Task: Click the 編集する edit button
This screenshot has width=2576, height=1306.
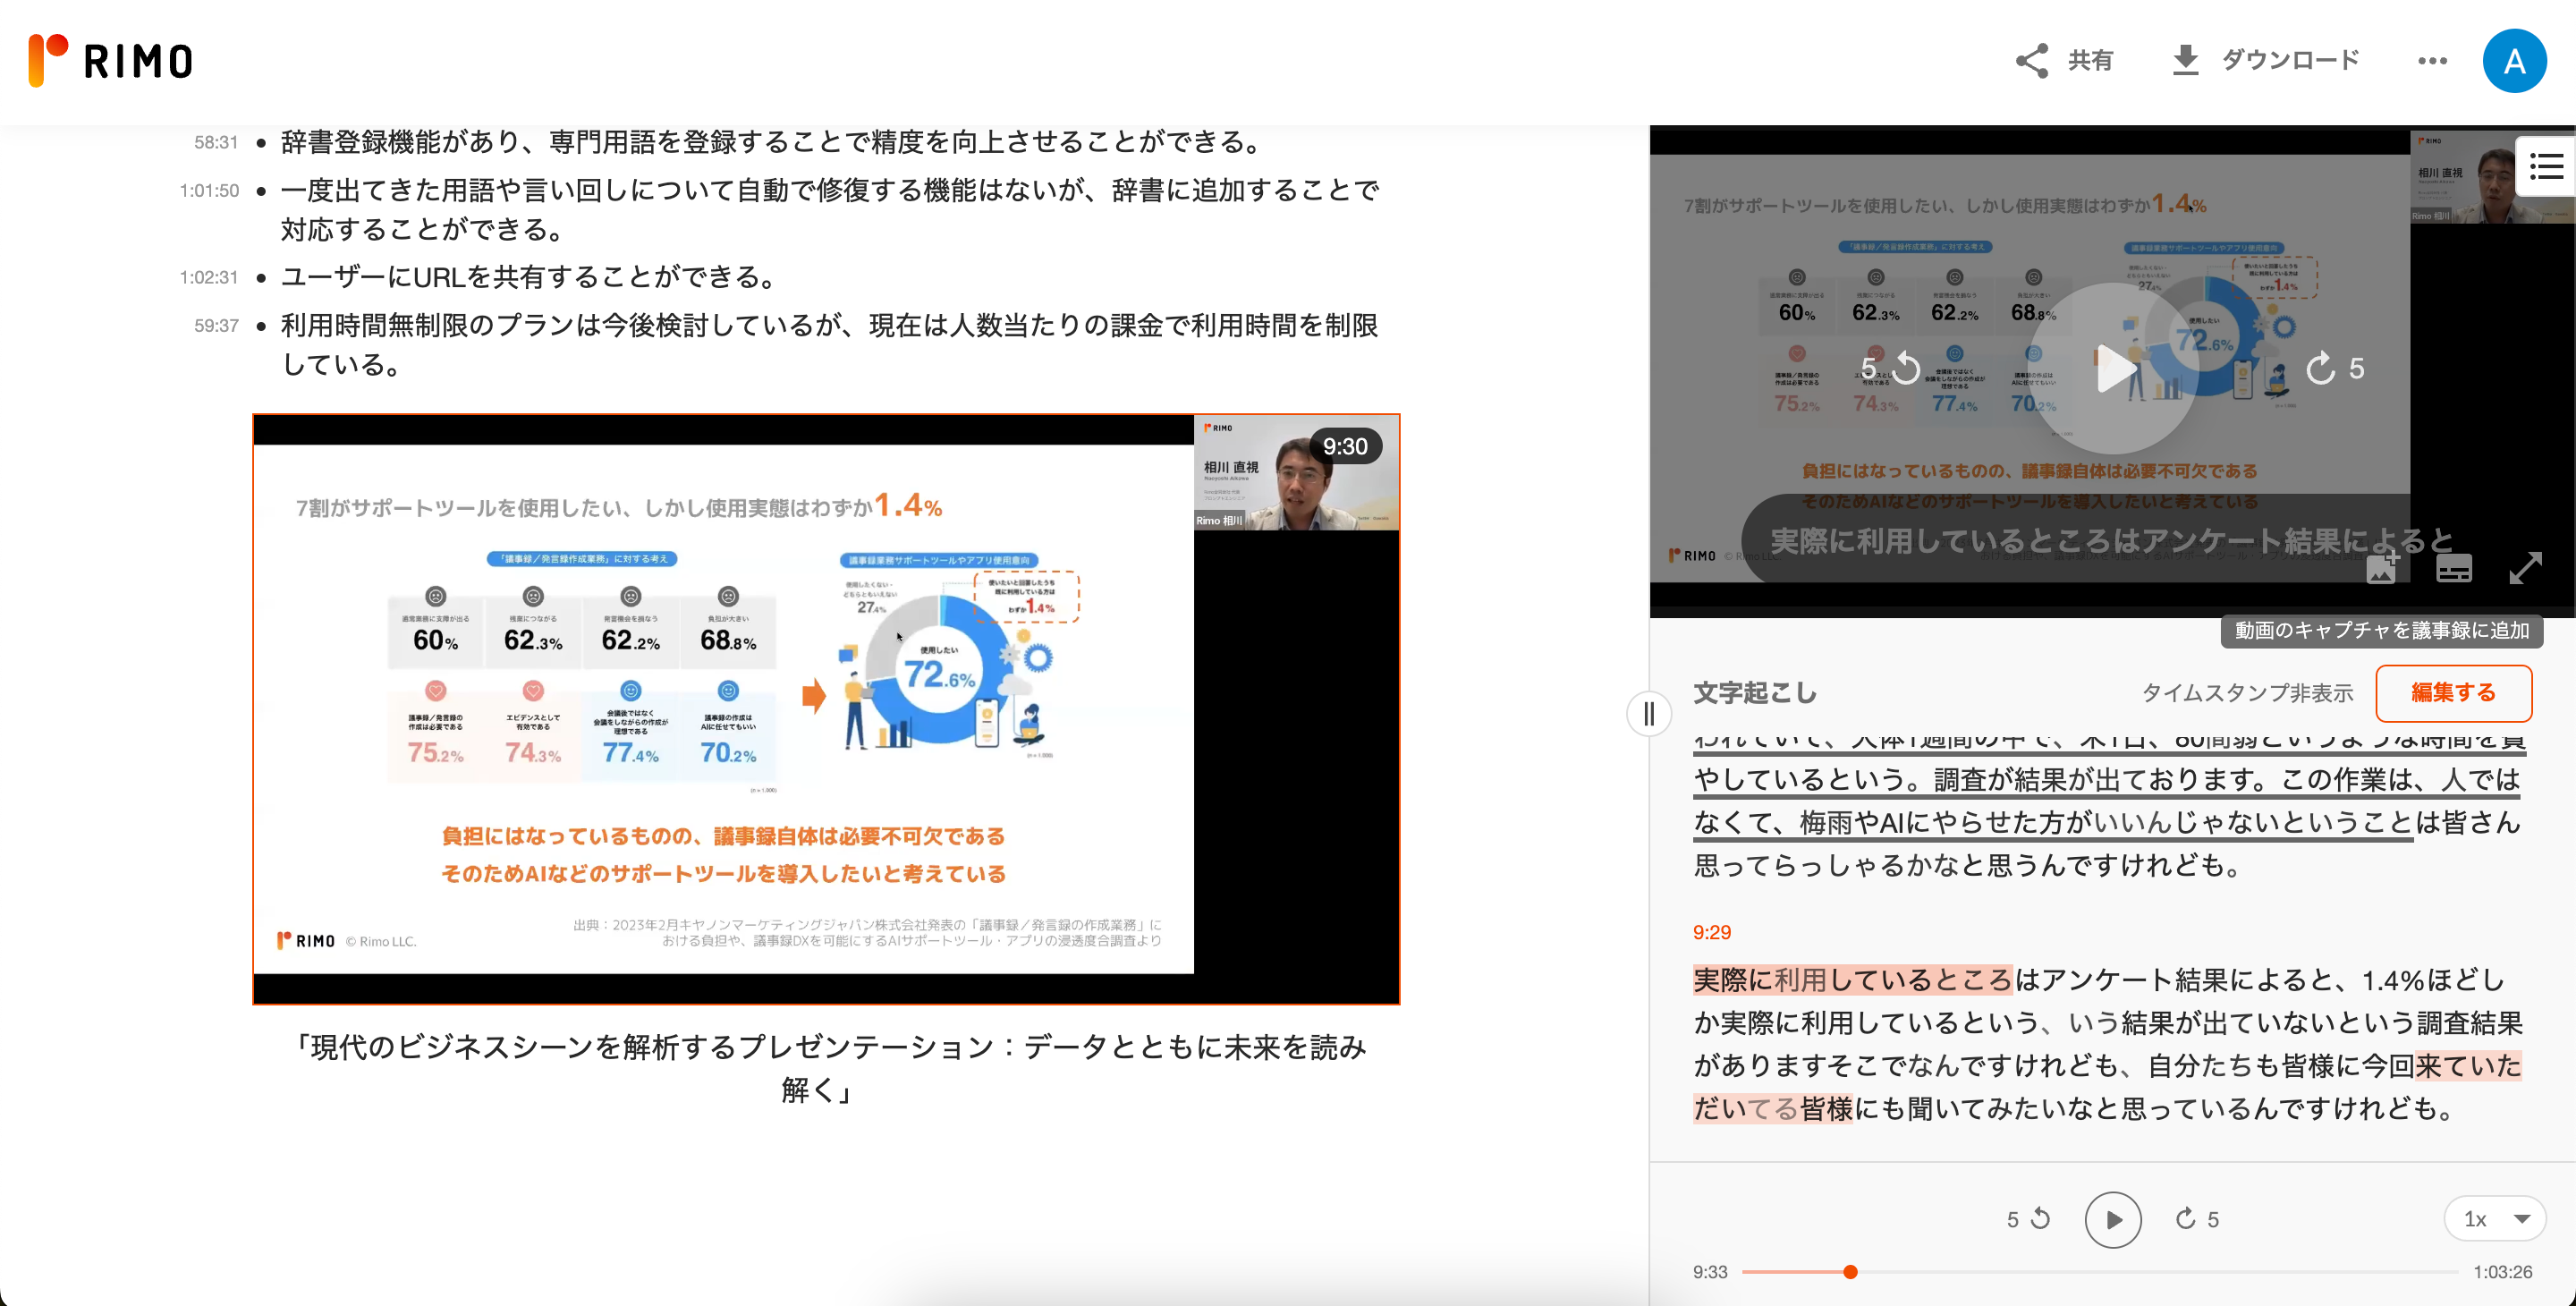Action: [2453, 693]
